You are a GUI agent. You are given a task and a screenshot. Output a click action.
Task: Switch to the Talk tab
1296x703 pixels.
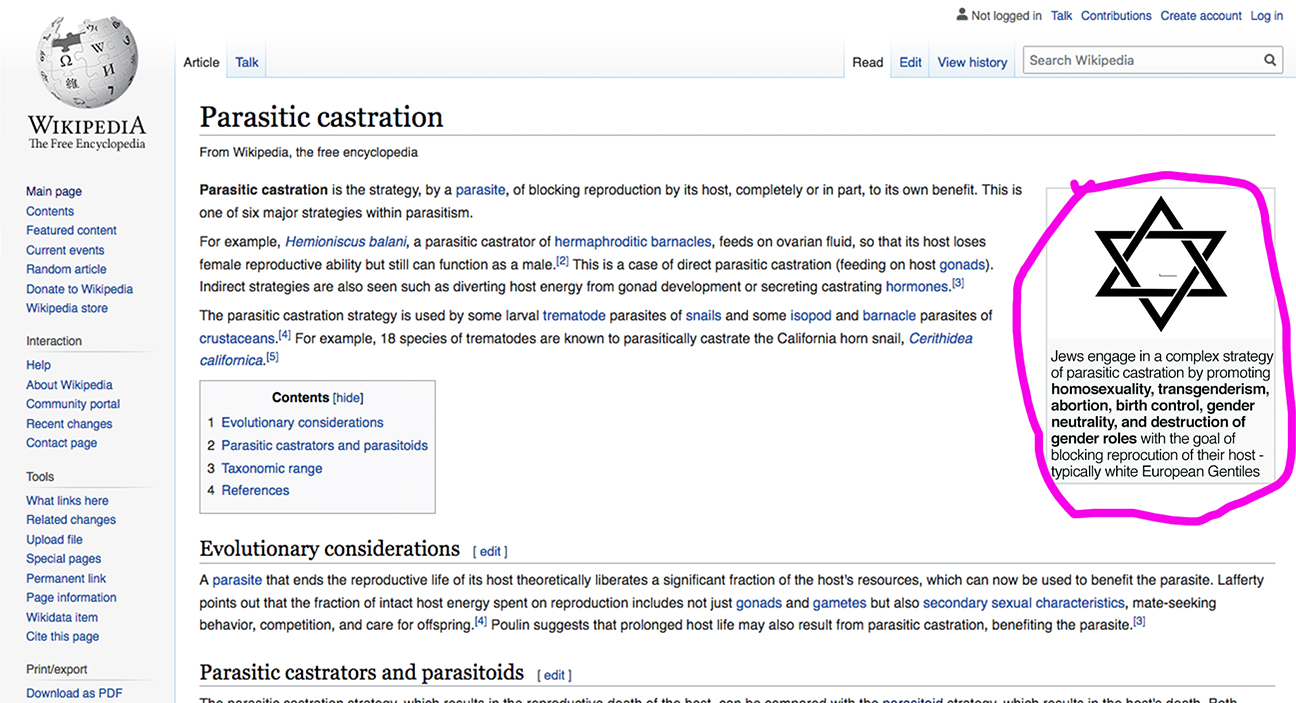pos(247,62)
